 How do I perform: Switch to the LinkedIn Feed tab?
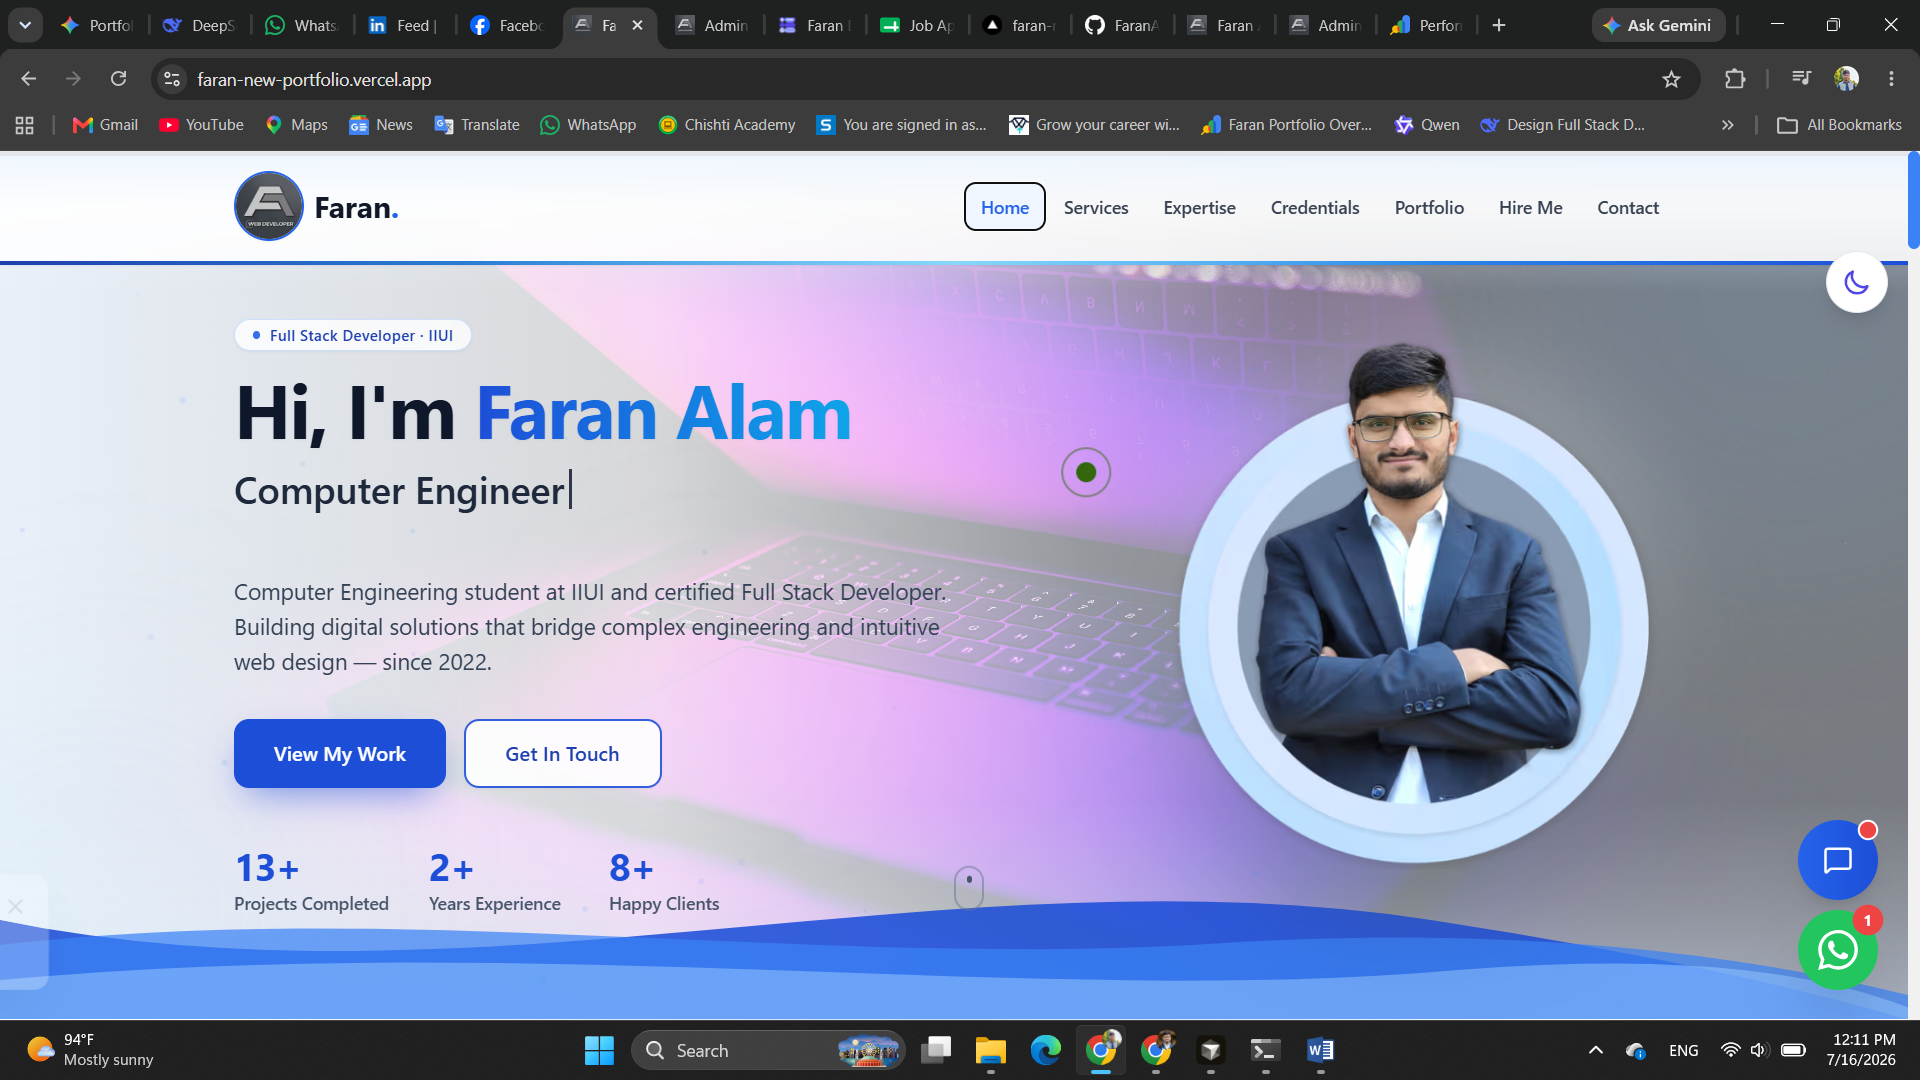pos(403,25)
